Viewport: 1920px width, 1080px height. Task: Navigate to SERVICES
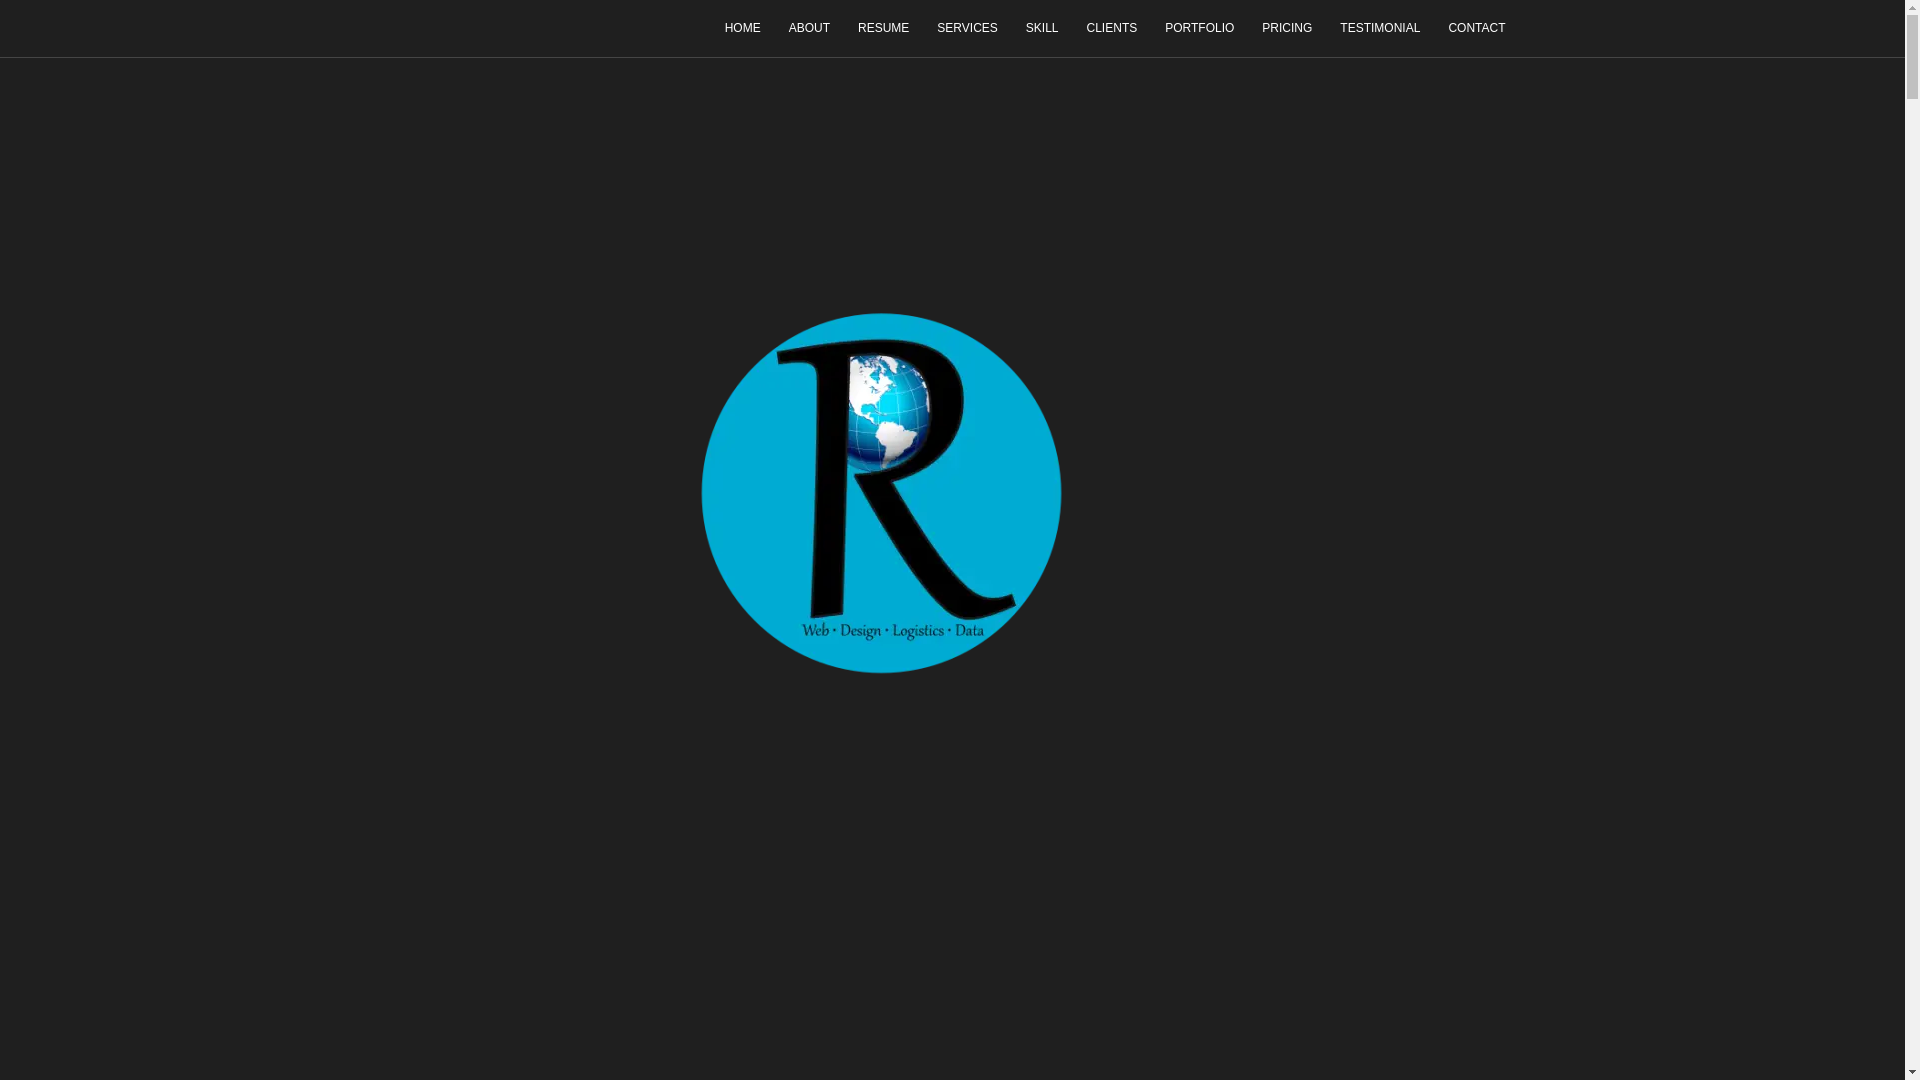tap(967, 28)
